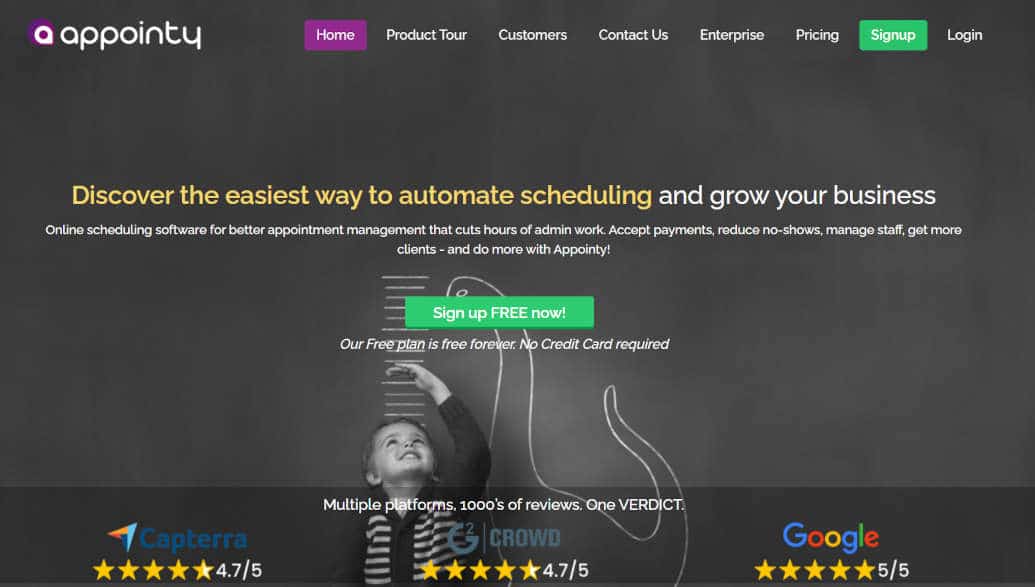Click the green Signup button
This screenshot has width=1035, height=587.
point(893,35)
